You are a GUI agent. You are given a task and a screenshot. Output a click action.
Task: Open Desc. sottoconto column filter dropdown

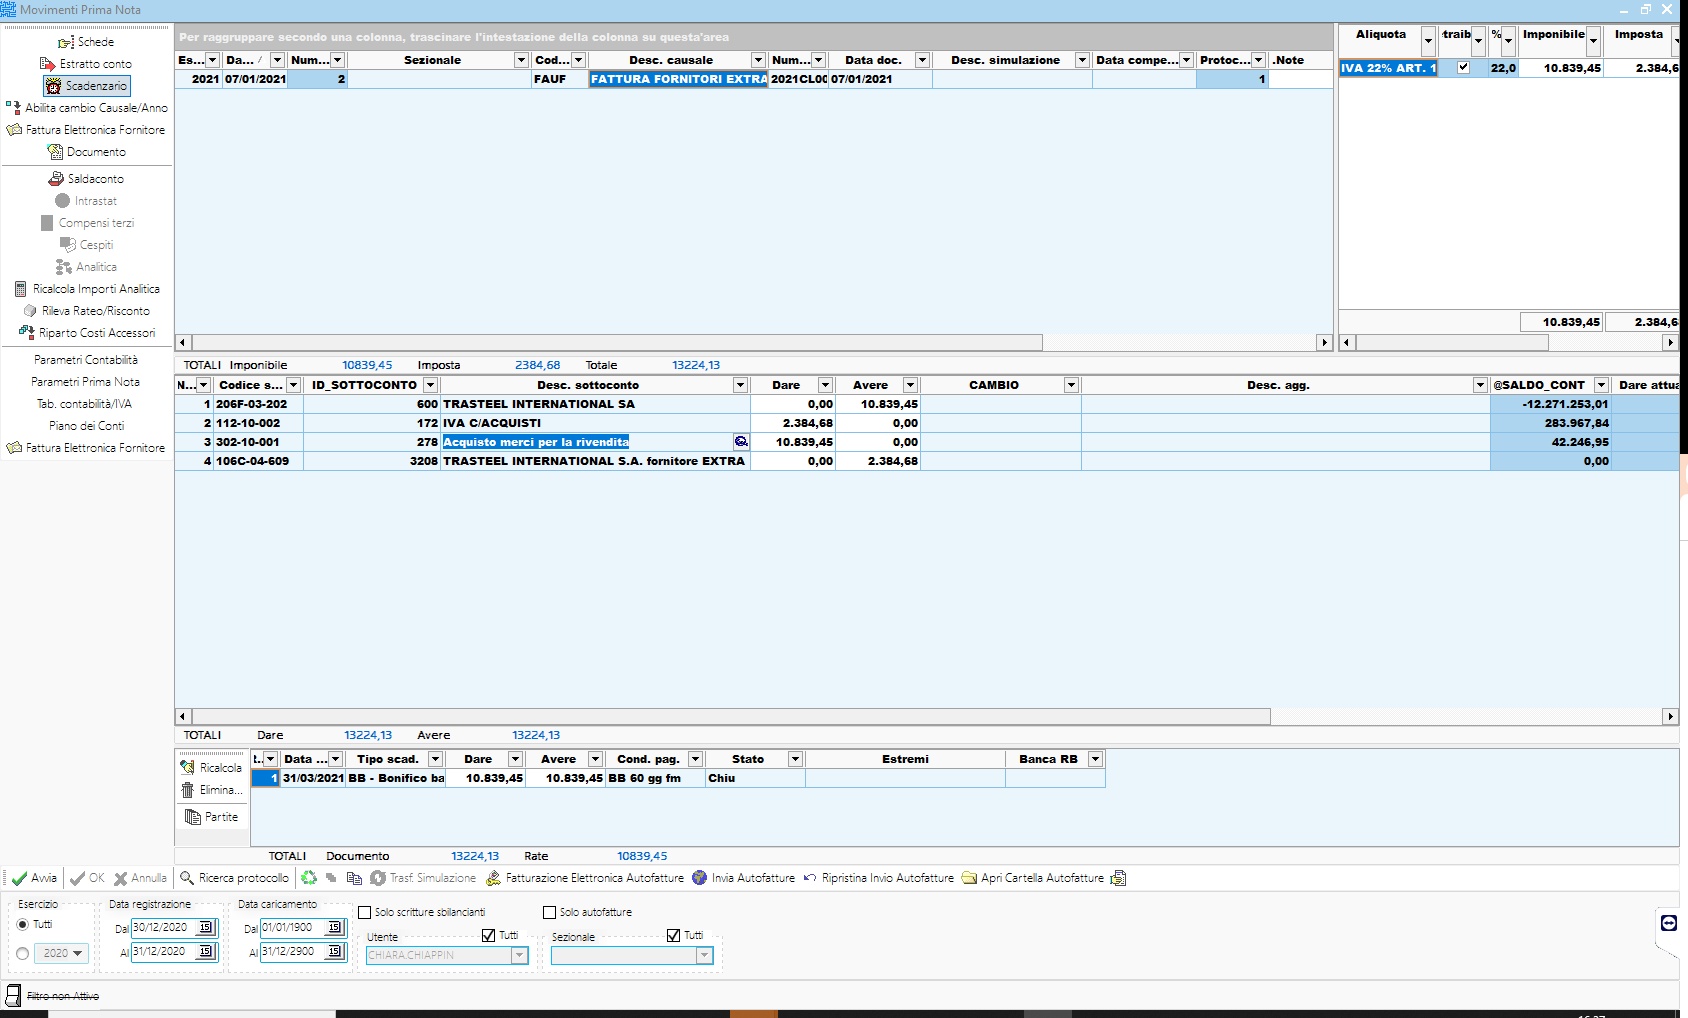pos(740,385)
